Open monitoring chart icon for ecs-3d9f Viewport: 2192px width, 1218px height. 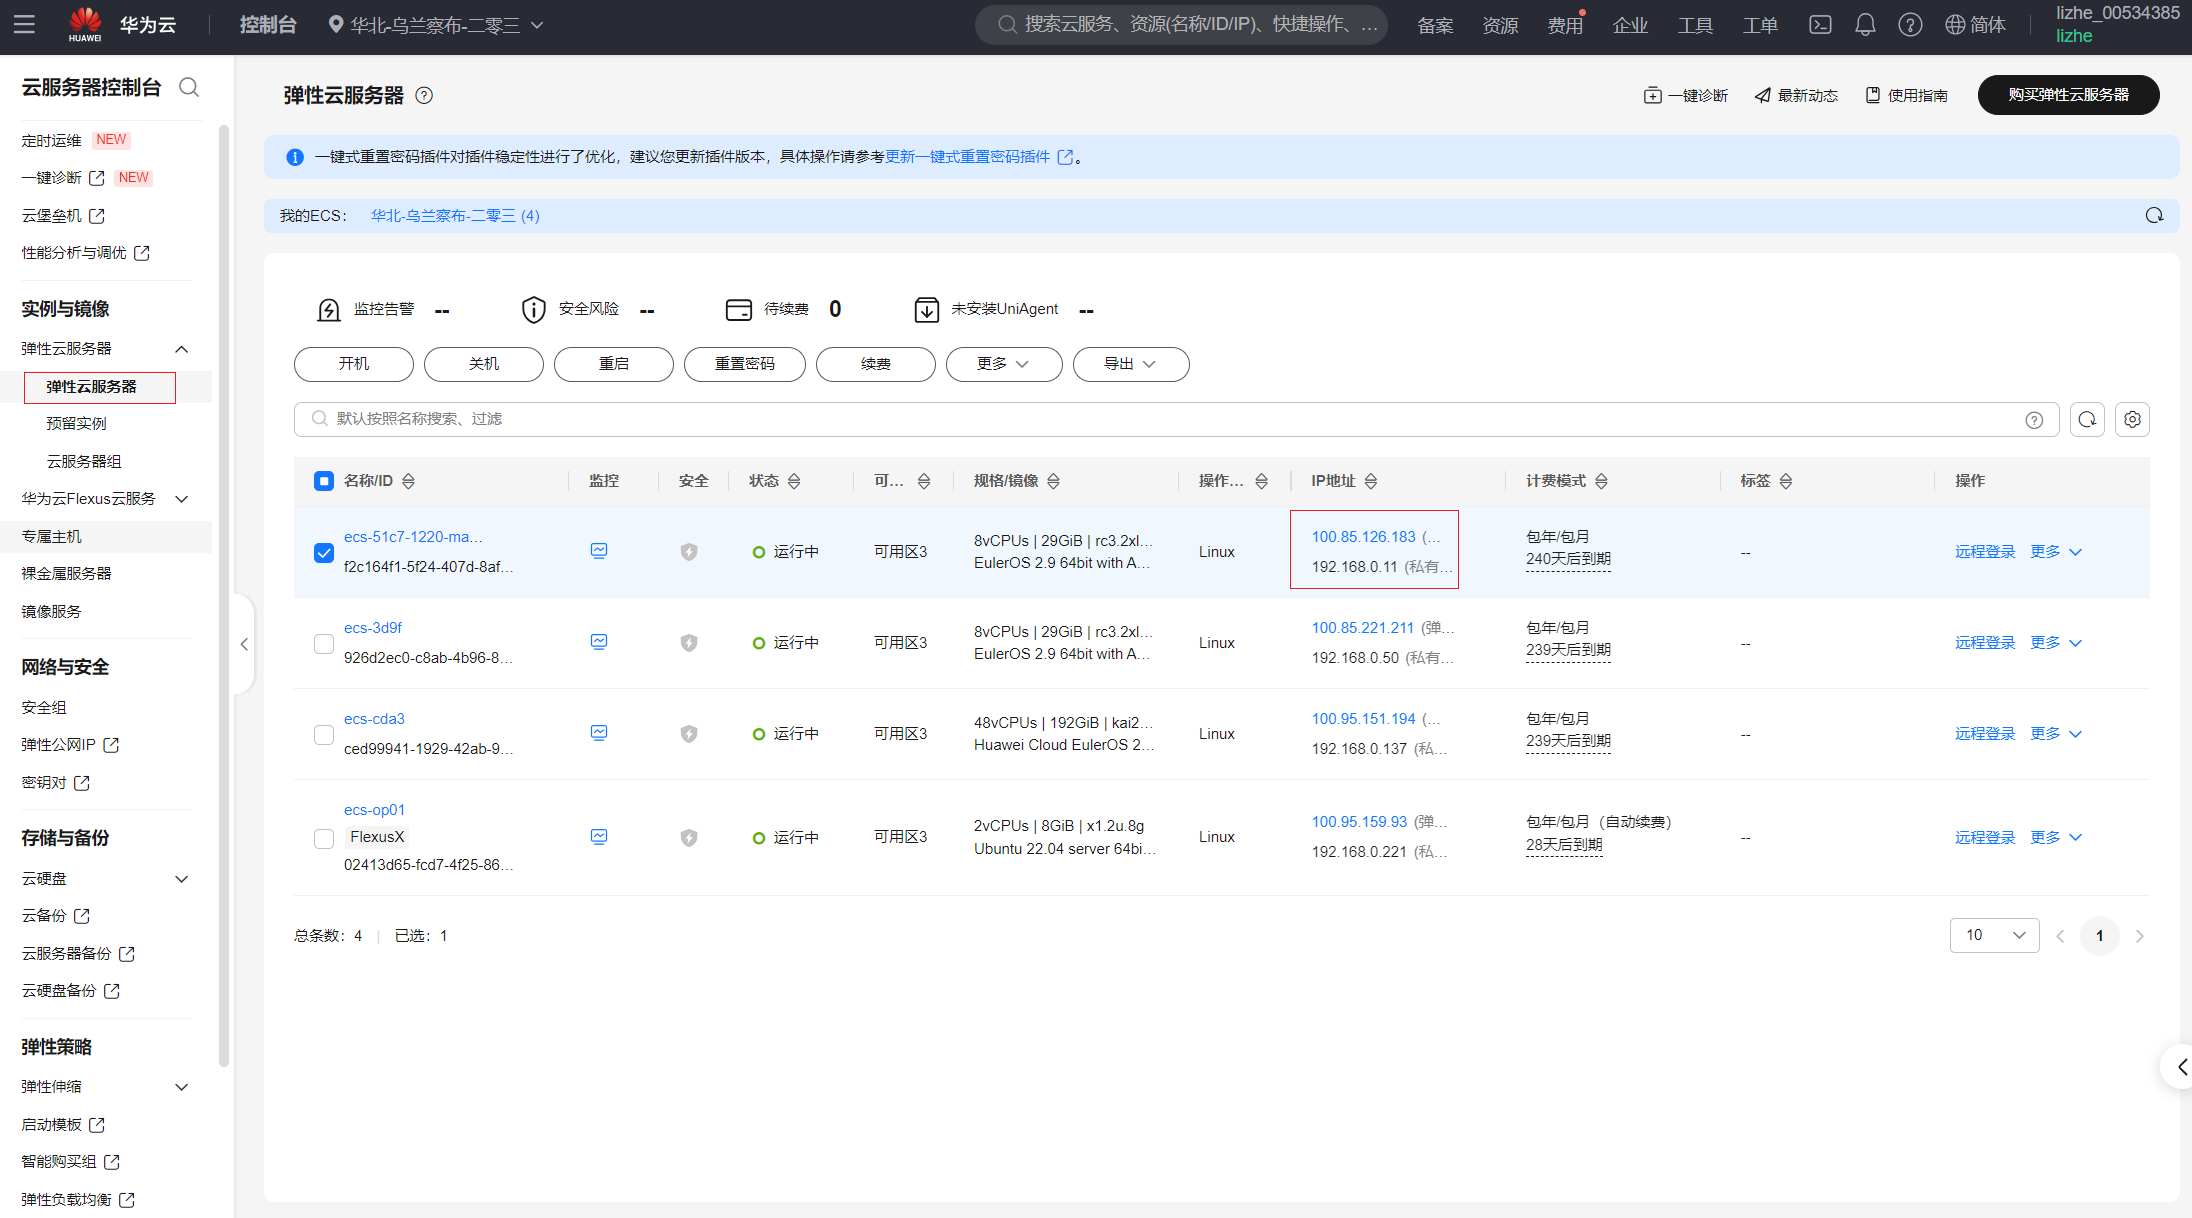[599, 642]
